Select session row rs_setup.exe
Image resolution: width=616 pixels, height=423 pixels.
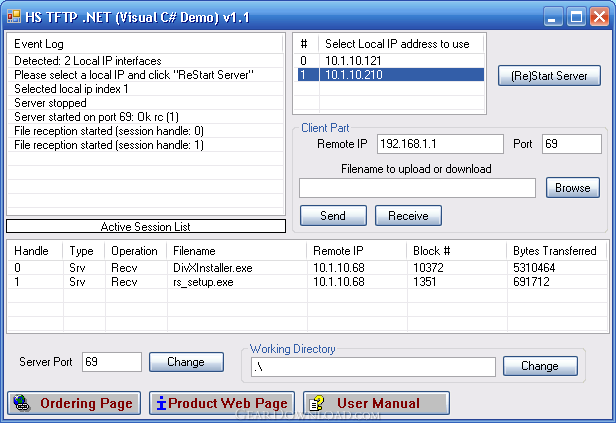308,282
